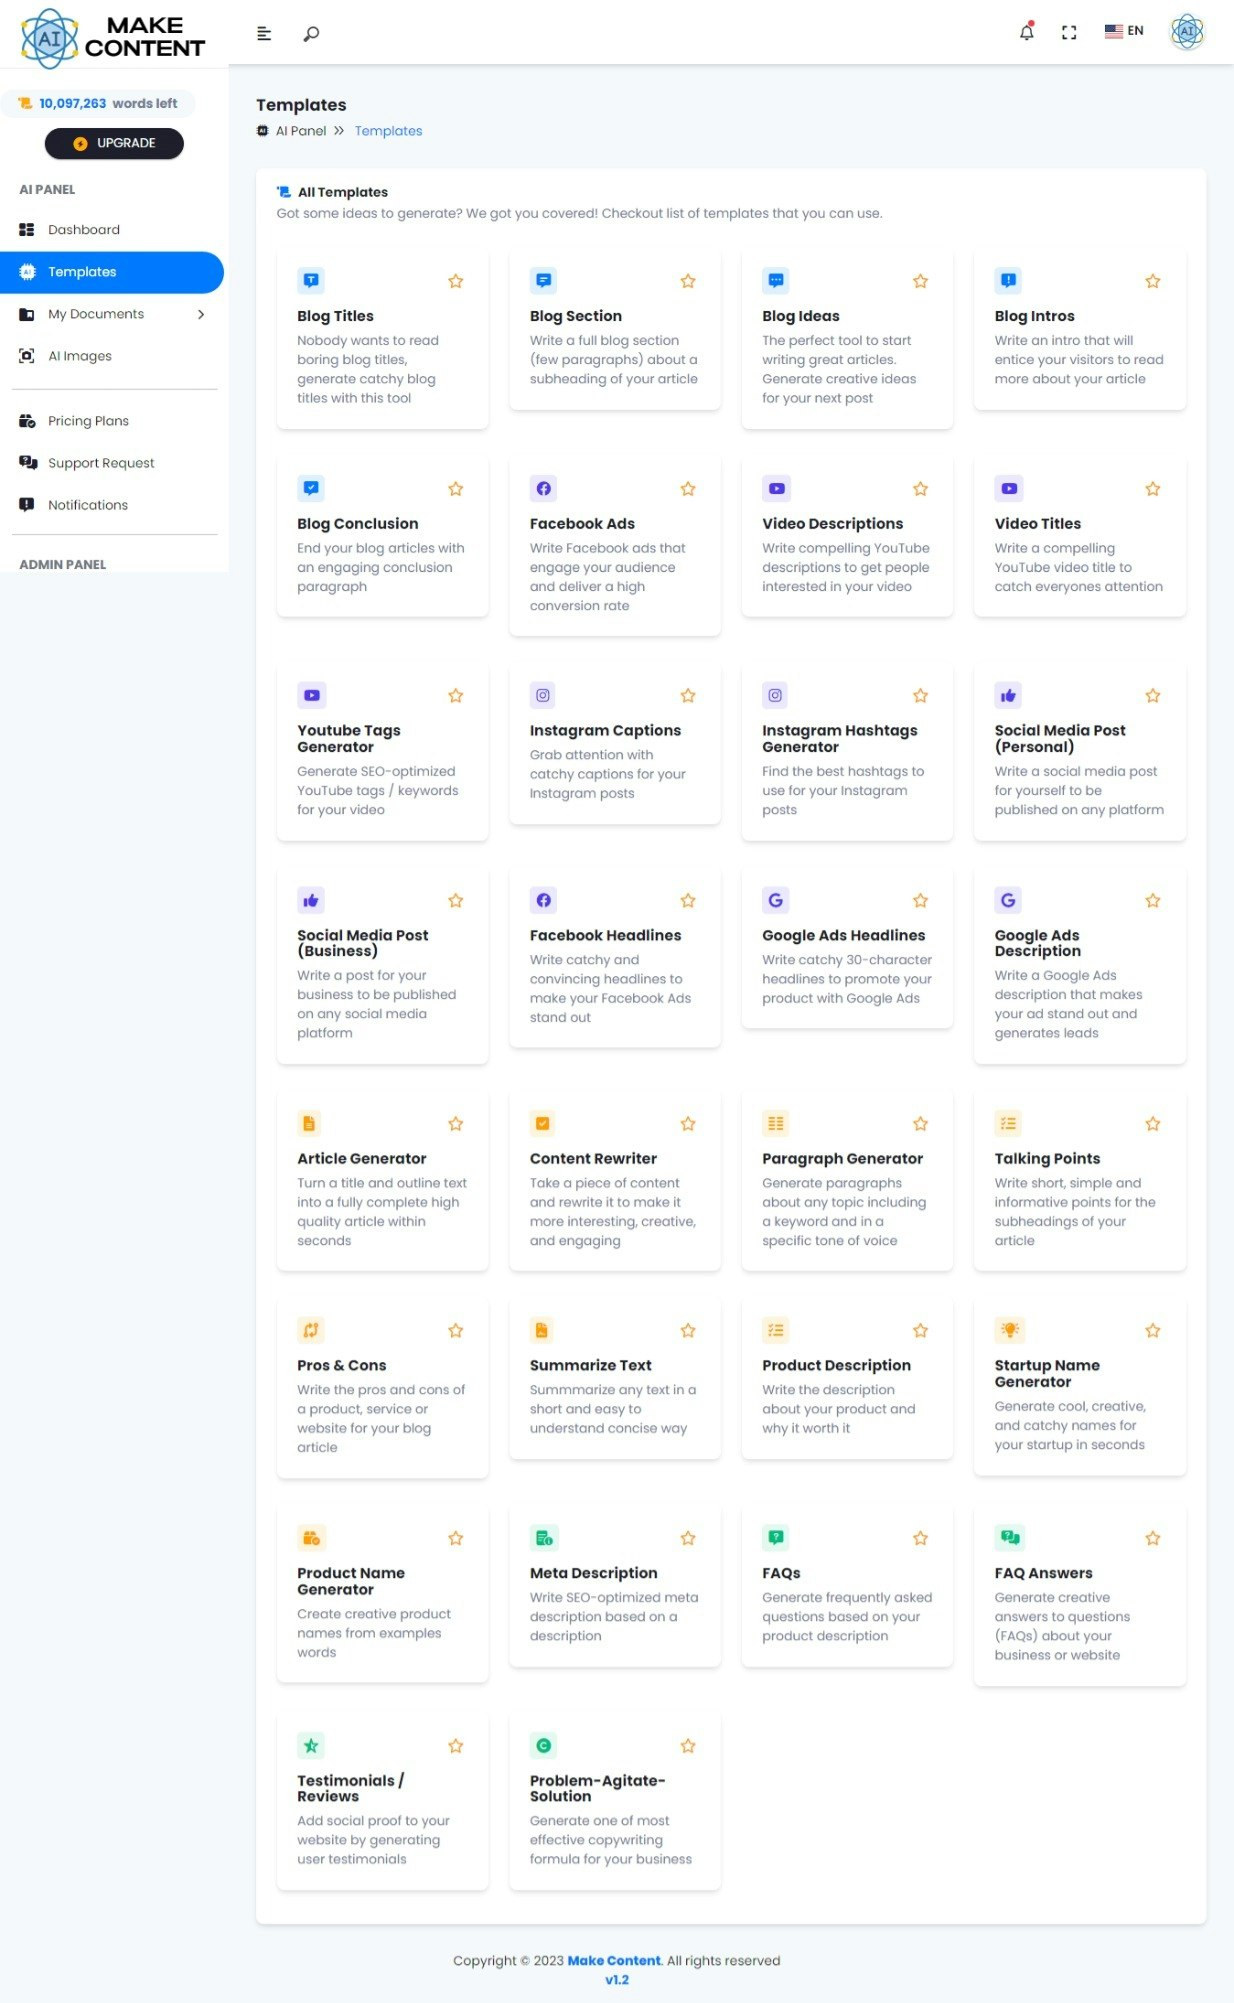Toggle the sidebar hamburger menu icon
The width and height of the screenshot is (1234, 2003).
click(x=264, y=34)
